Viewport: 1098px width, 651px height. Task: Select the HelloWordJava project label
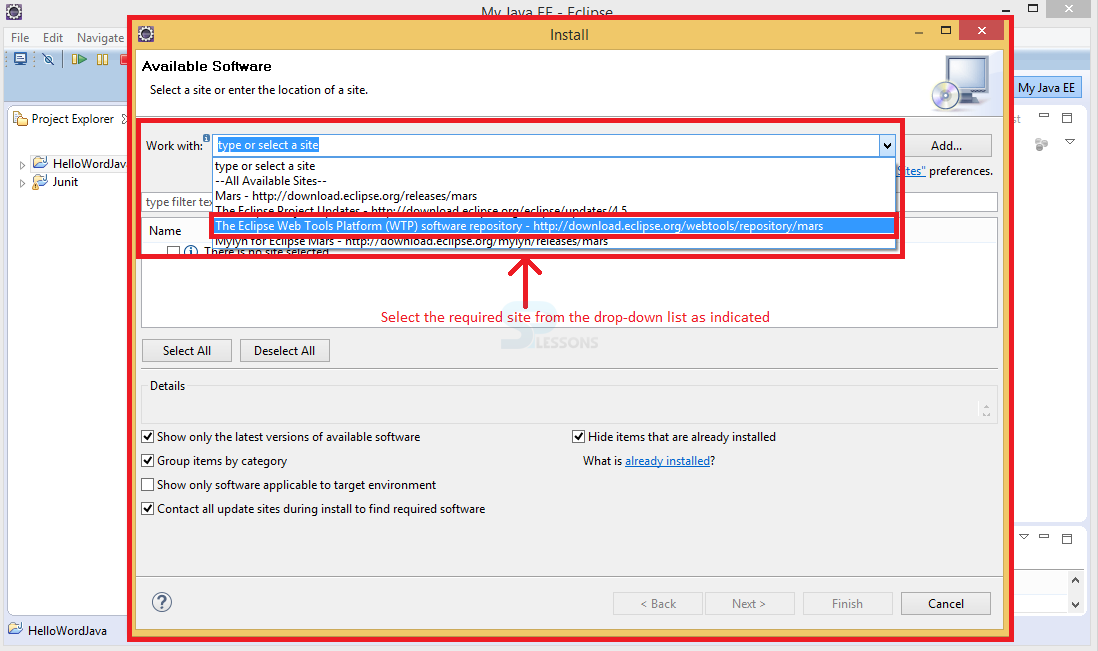tap(89, 164)
